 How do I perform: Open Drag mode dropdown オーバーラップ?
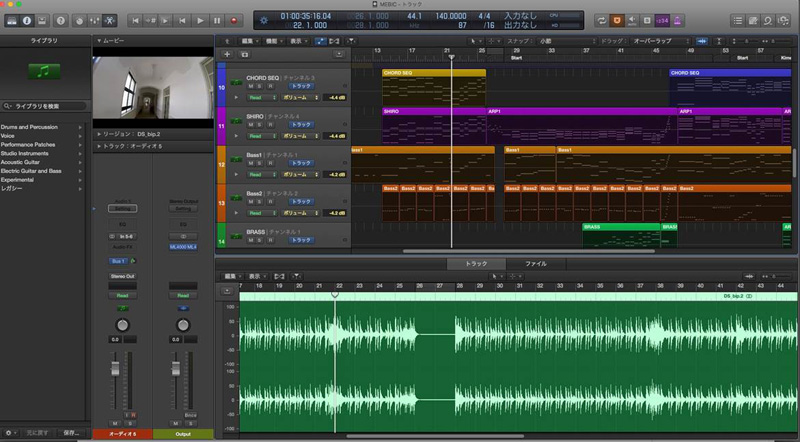pyautogui.click(x=661, y=41)
